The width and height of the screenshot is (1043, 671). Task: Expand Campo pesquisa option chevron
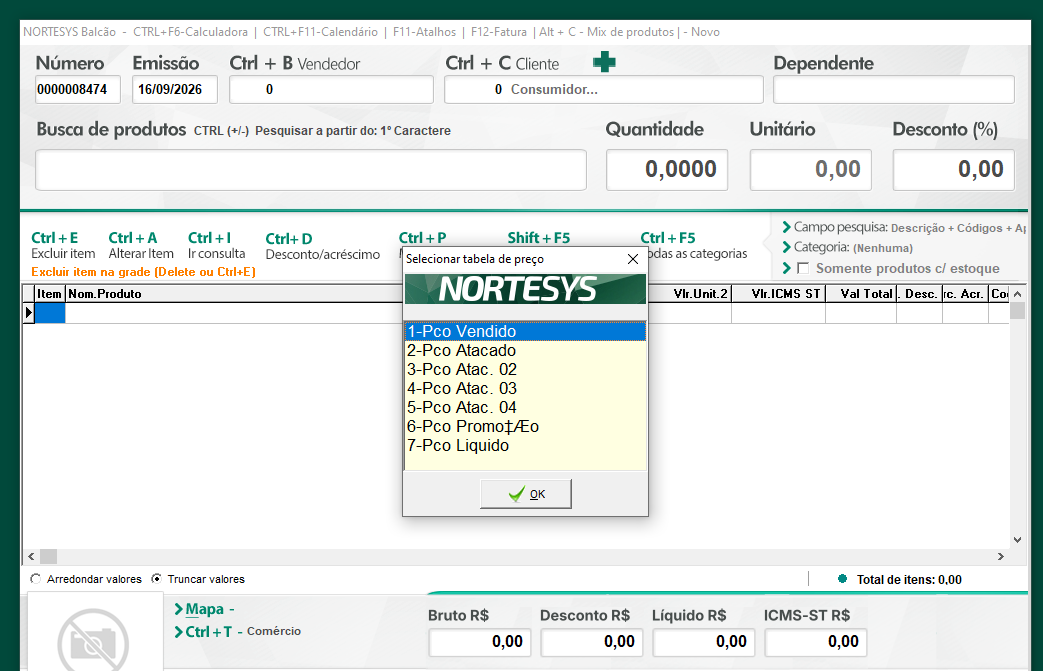click(786, 227)
